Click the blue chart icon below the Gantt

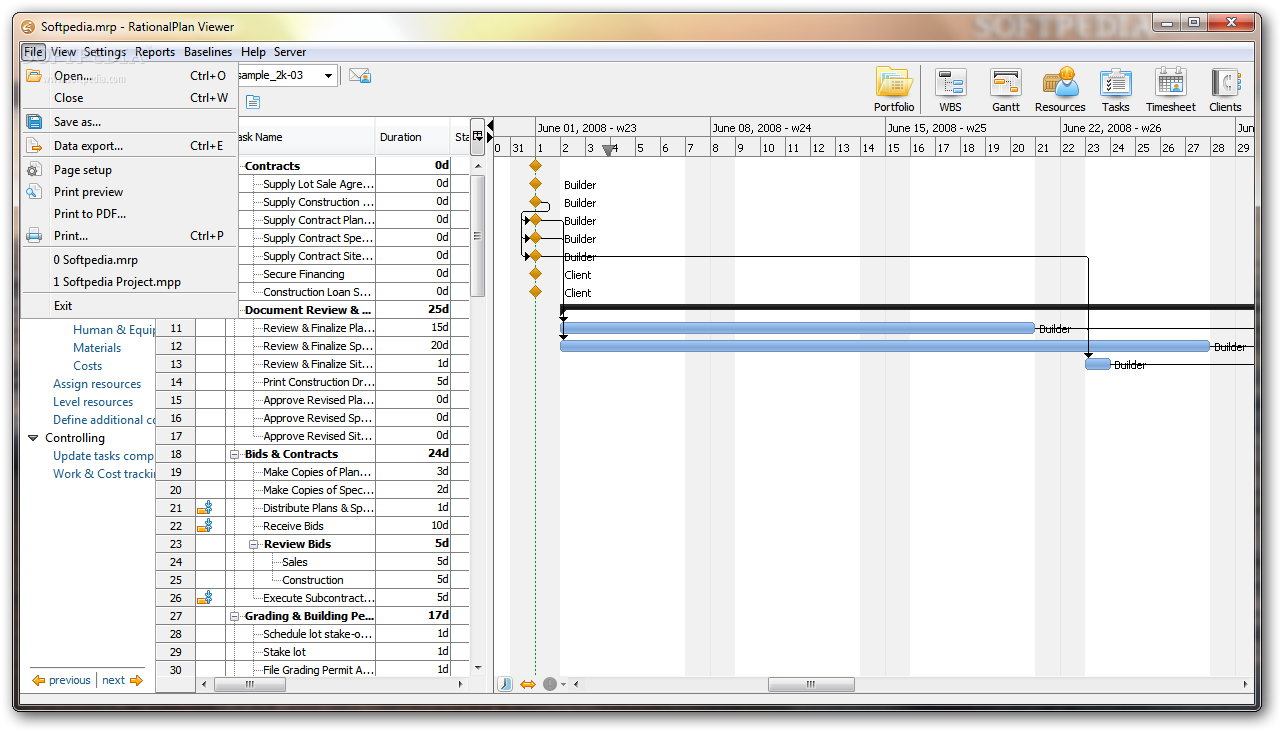[505, 684]
